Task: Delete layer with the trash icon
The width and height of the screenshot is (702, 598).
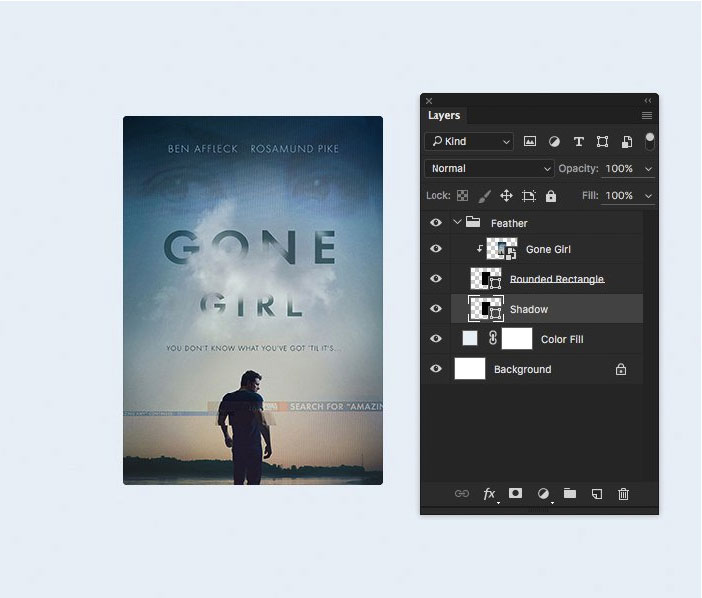Action: (623, 494)
